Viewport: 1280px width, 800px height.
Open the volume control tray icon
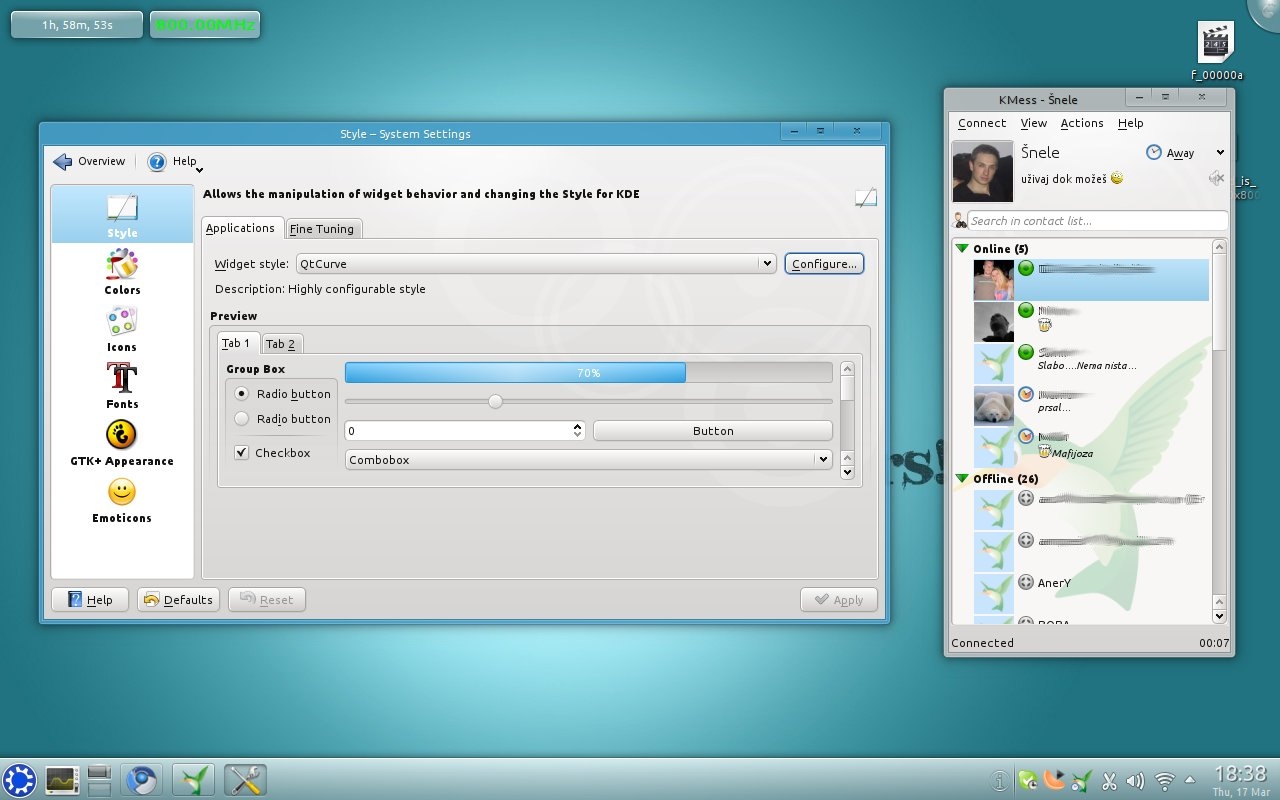tap(1135, 781)
